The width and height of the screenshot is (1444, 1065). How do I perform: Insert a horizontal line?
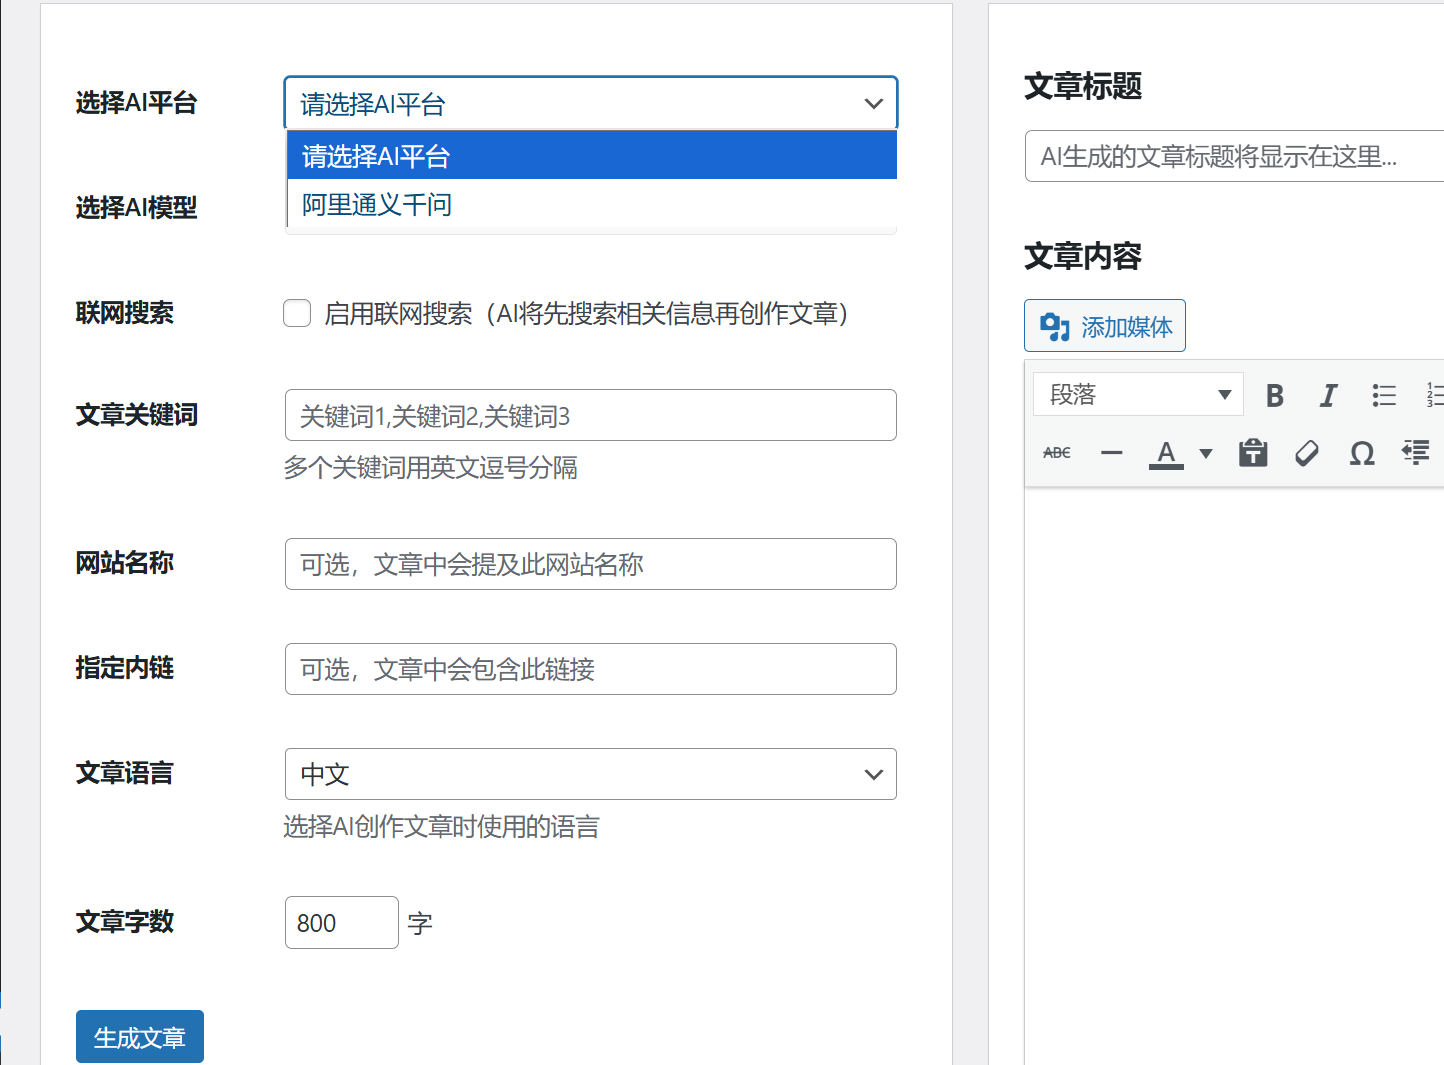pyautogui.click(x=1111, y=453)
